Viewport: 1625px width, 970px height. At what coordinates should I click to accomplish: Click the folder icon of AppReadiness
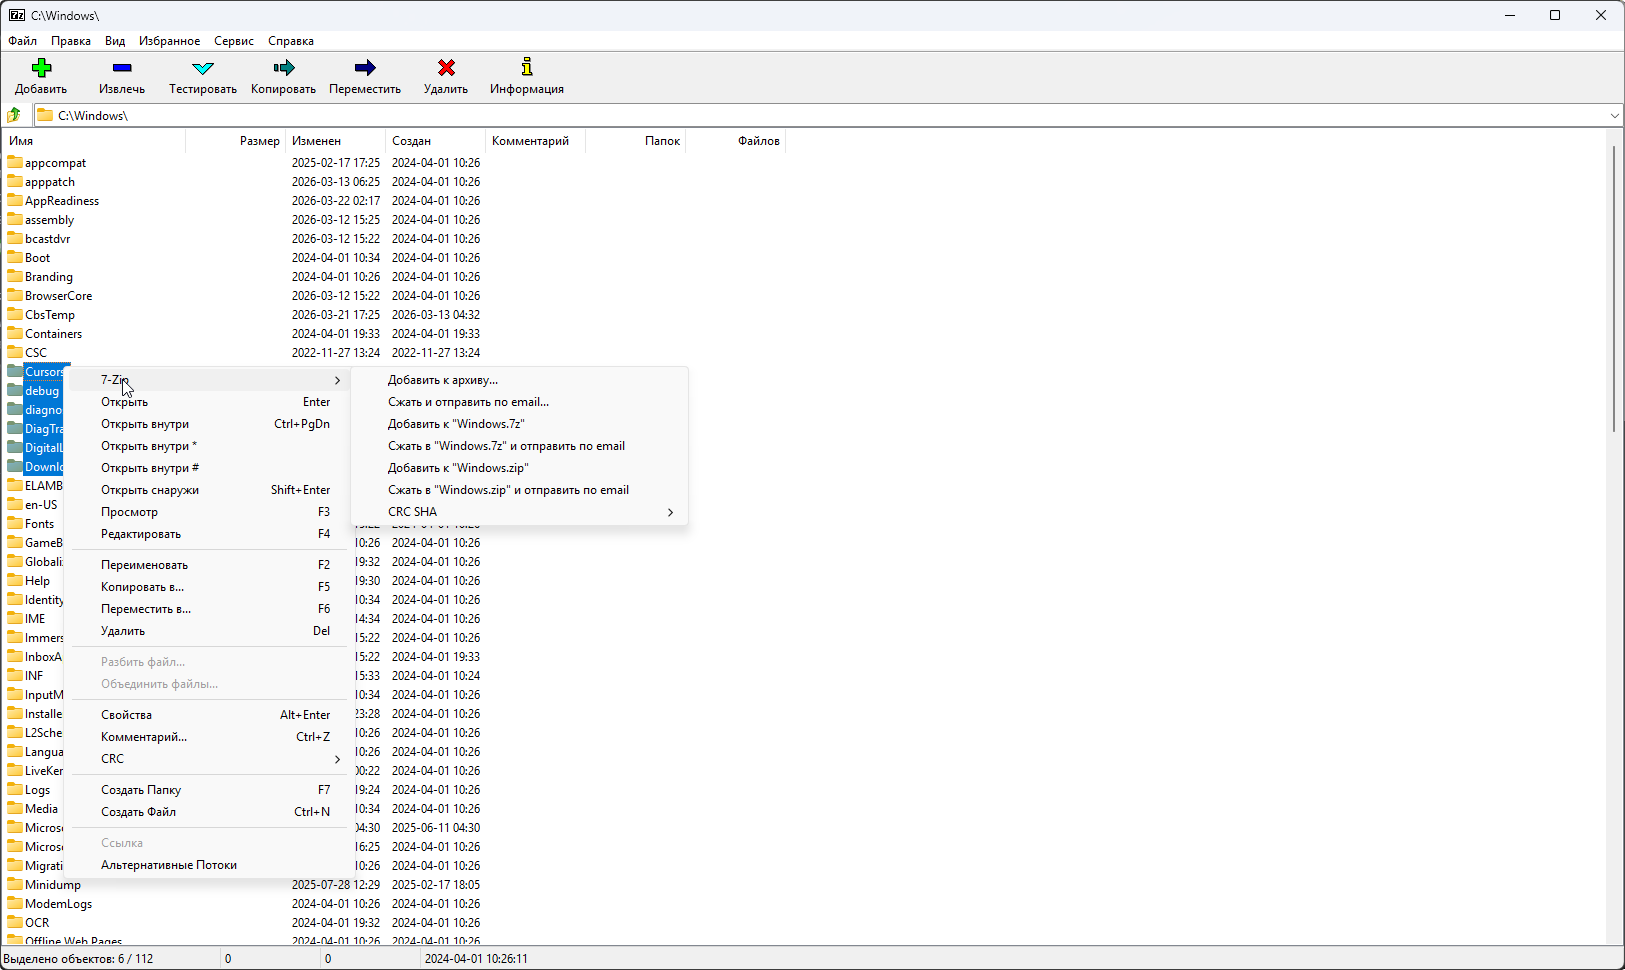coord(15,200)
